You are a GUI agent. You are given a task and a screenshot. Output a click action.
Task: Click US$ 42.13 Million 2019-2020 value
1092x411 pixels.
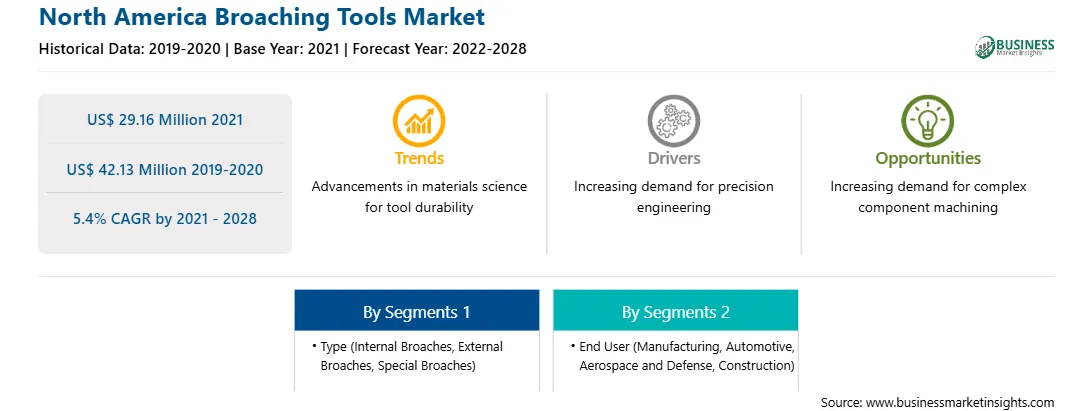coord(165,169)
